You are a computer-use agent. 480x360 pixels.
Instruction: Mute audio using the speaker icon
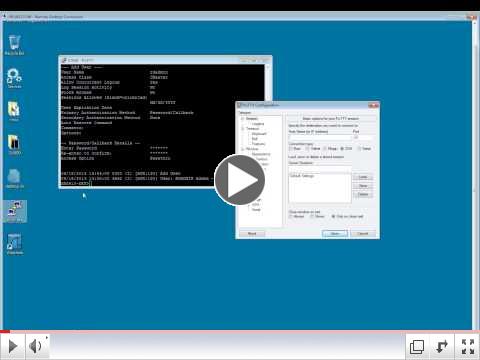[37, 347]
